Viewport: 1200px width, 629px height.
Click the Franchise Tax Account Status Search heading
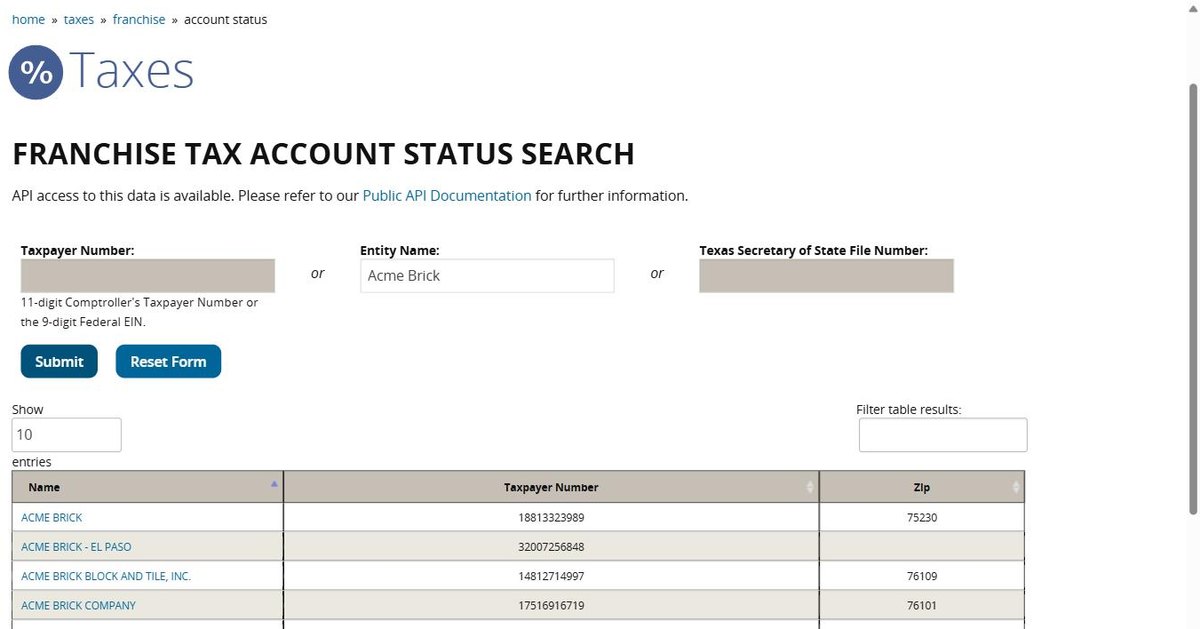tap(323, 154)
